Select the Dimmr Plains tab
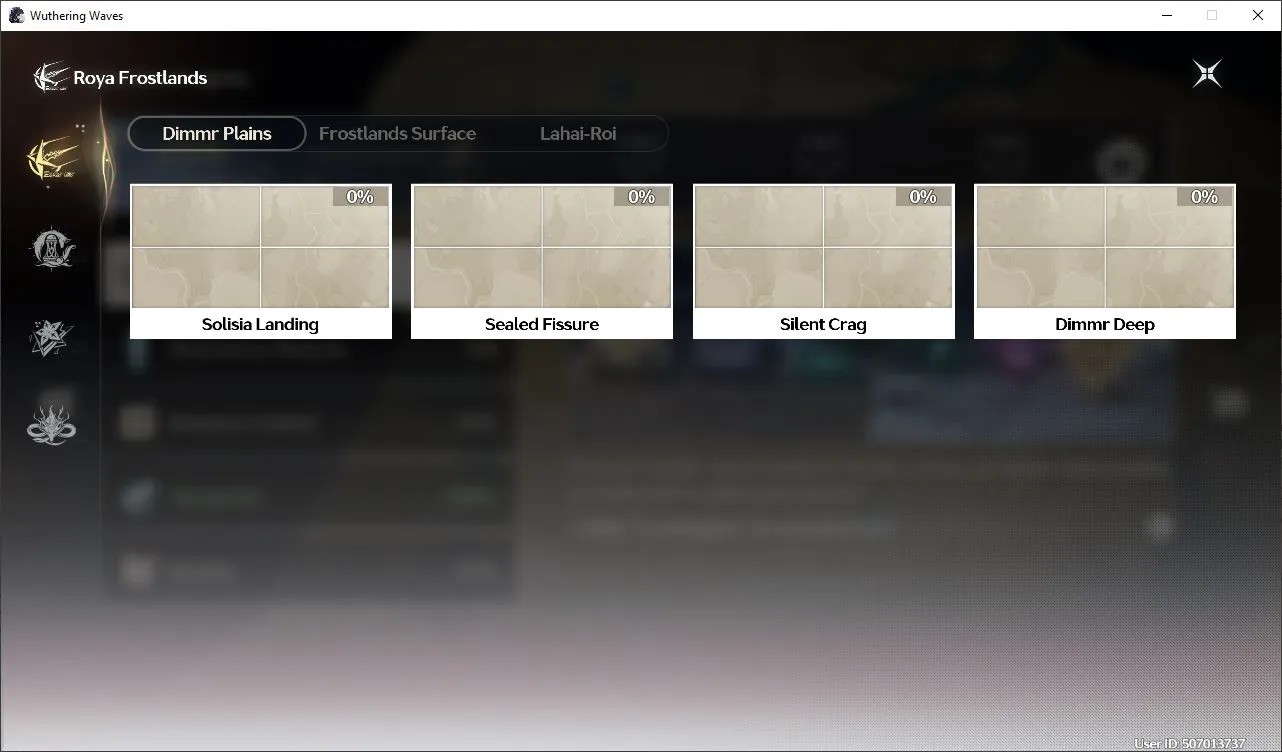This screenshot has height=752, width=1282. click(x=217, y=133)
